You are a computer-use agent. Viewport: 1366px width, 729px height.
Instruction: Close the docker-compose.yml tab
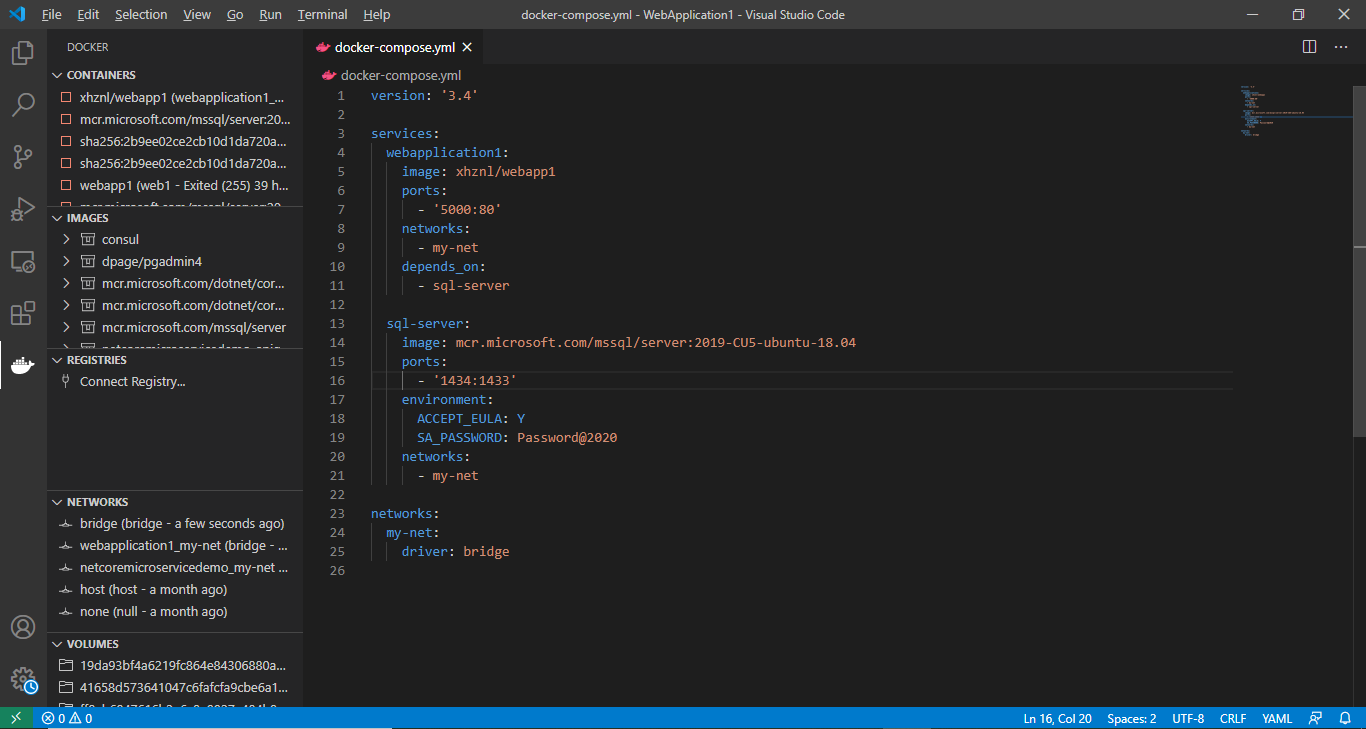(467, 47)
